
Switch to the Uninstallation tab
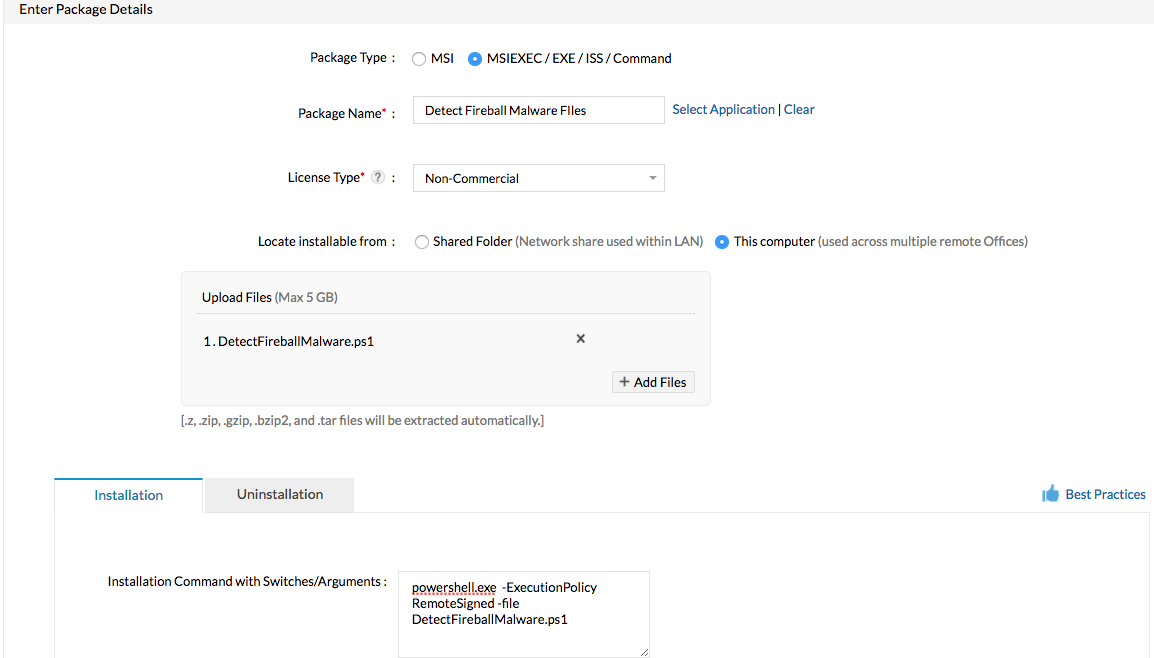(x=280, y=494)
